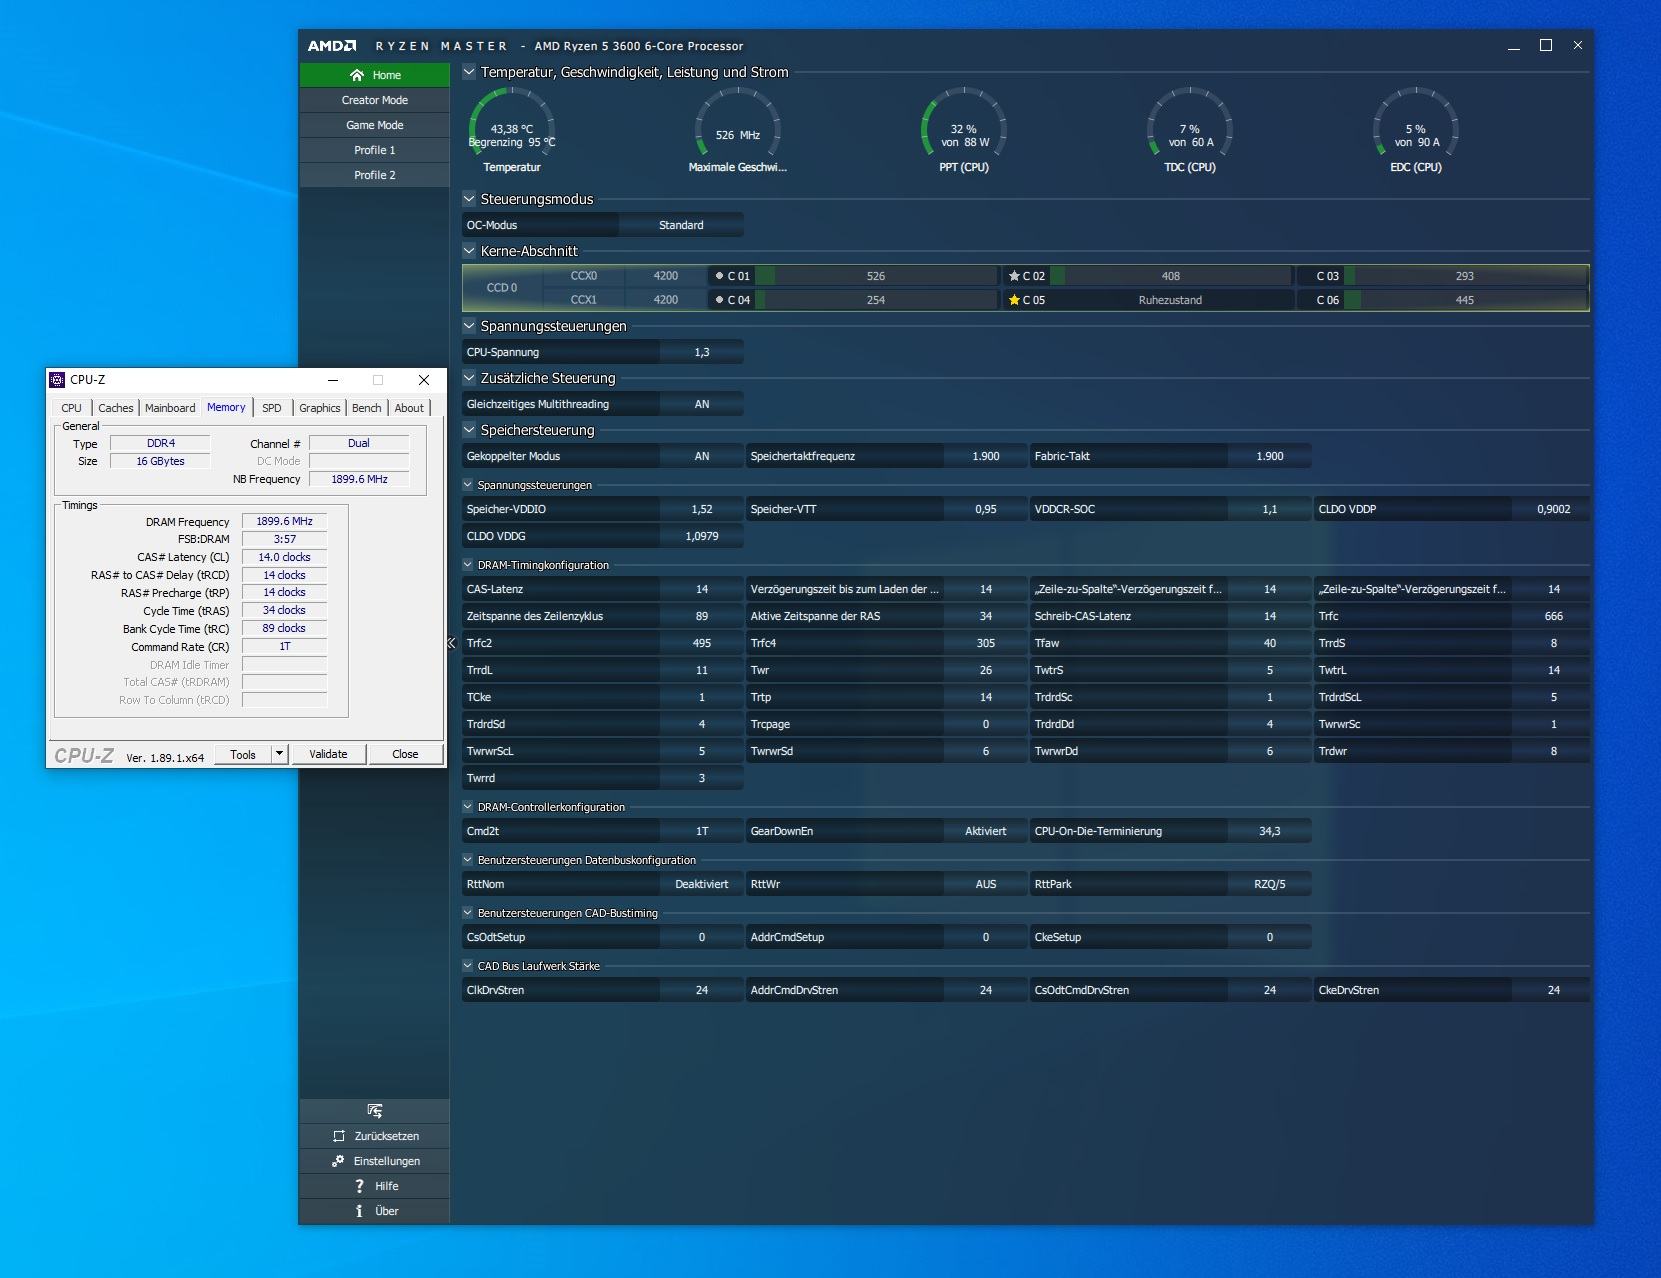This screenshot has width=1661, height=1278.
Task: Click the CCX0 speed value 4200
Action: 666,276
